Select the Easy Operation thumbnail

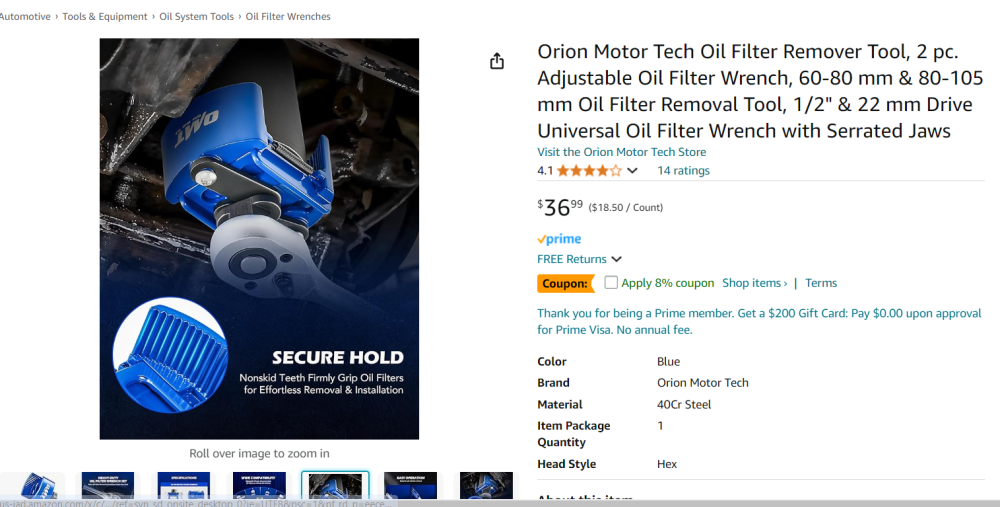point(410,486)
